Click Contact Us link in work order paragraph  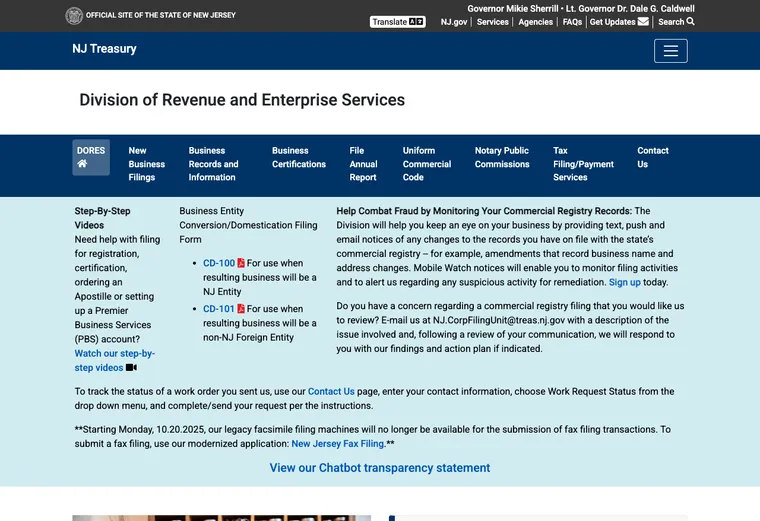[331, 391]
